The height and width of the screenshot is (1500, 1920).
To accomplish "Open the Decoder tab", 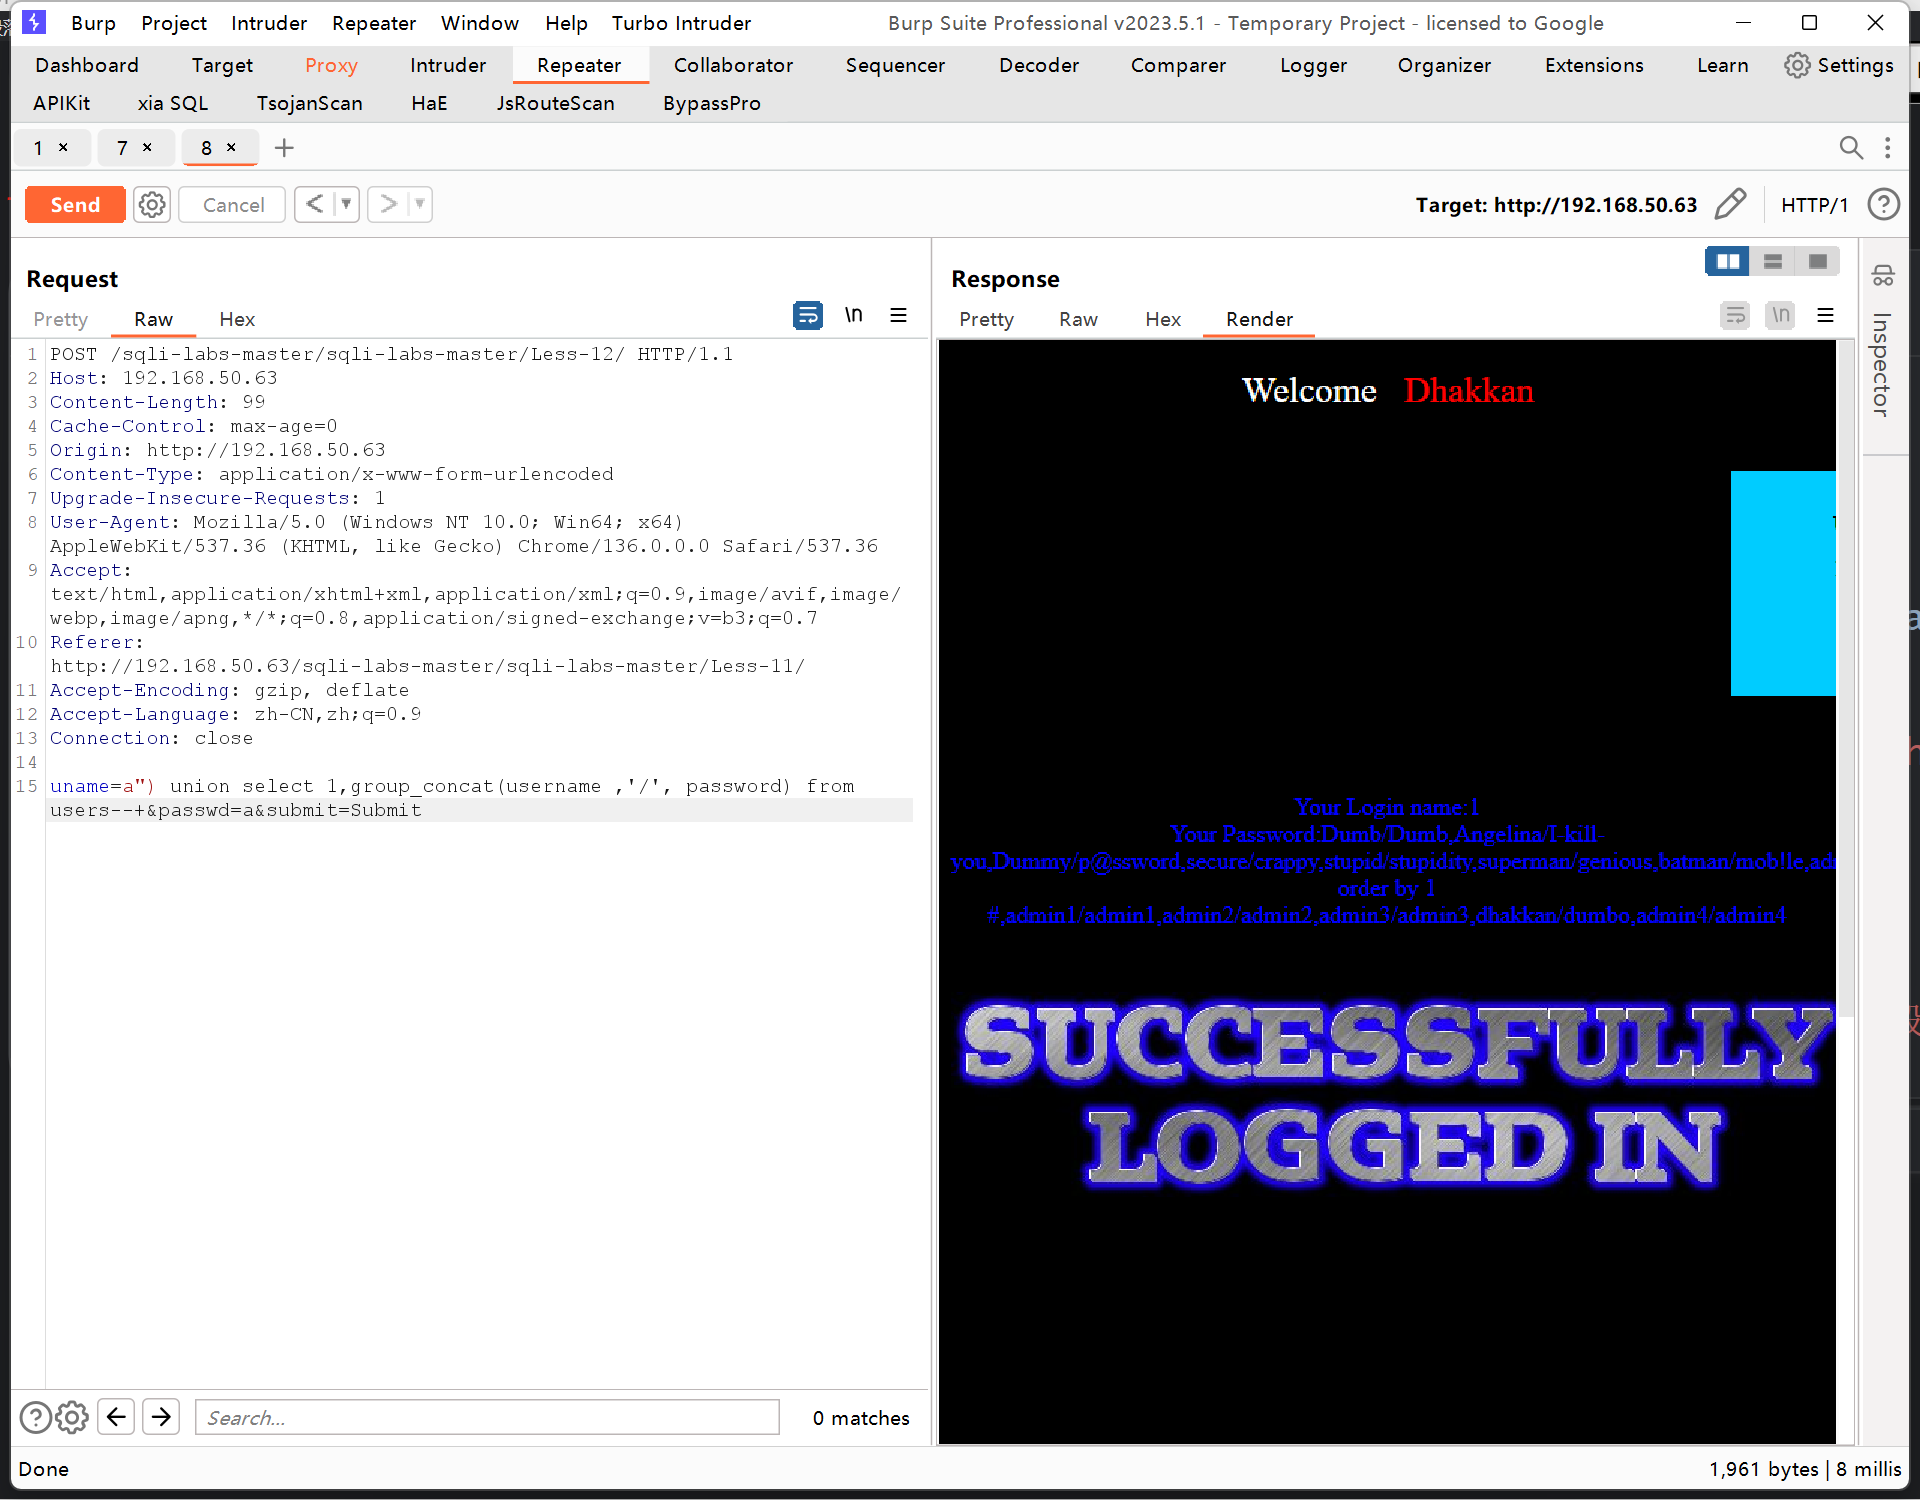I will tap(1038, 65).
